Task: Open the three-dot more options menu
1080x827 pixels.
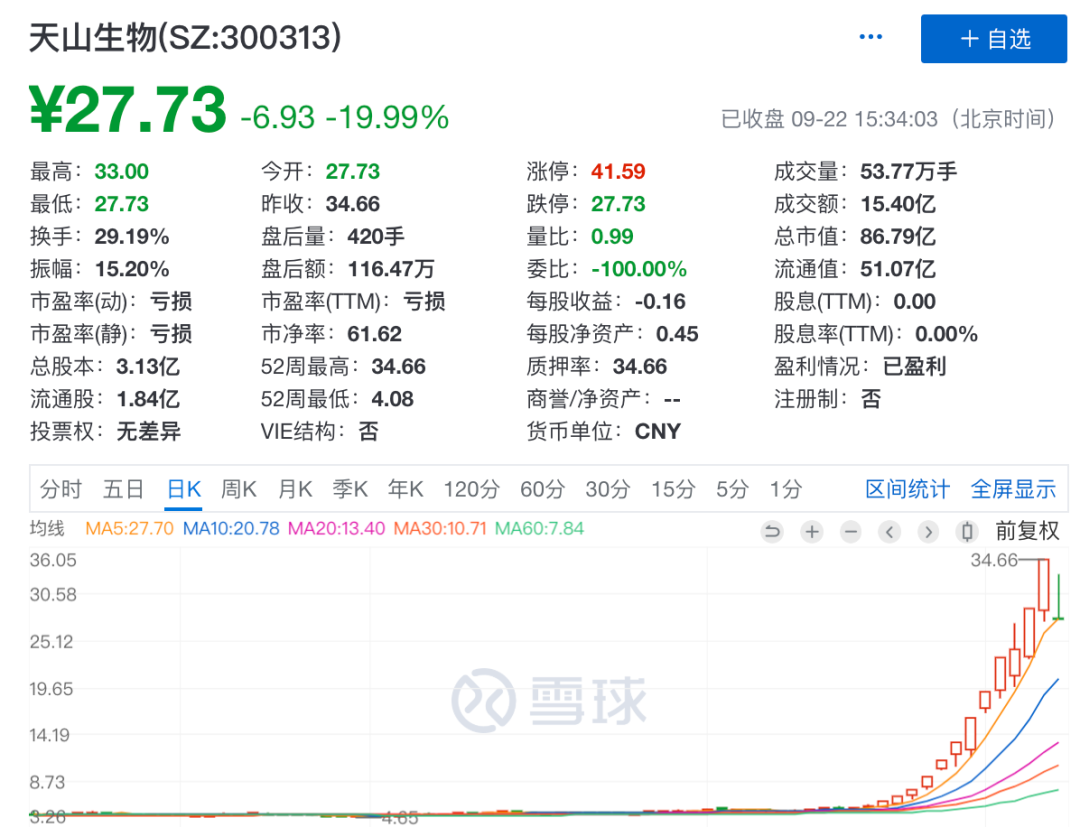Action: (871, 37)
